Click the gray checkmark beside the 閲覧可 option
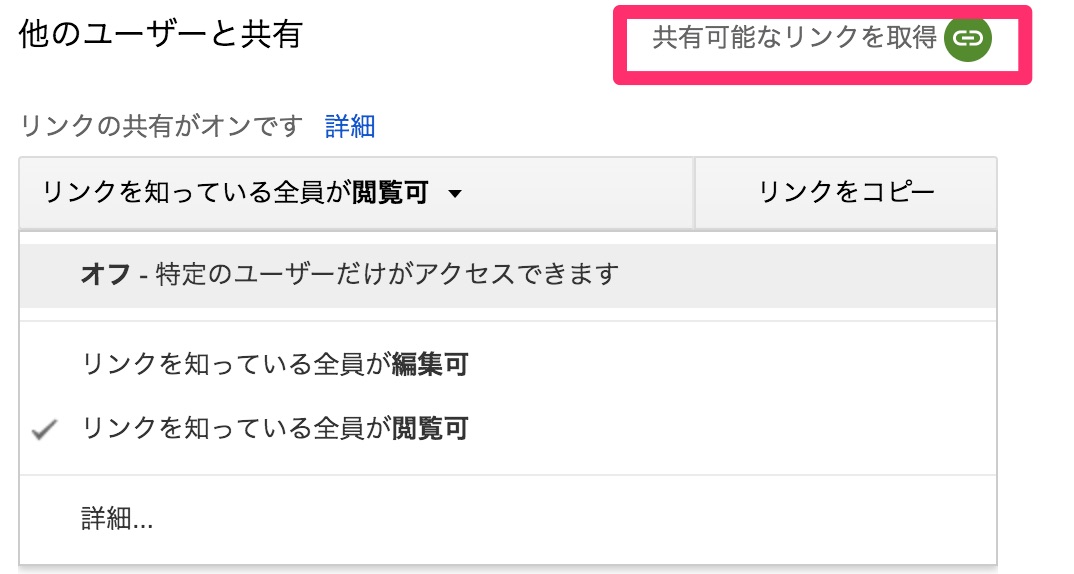Image resolution: width=1074 pixels, height=574 pixels. pyautogui.click(x=44, y=430)
